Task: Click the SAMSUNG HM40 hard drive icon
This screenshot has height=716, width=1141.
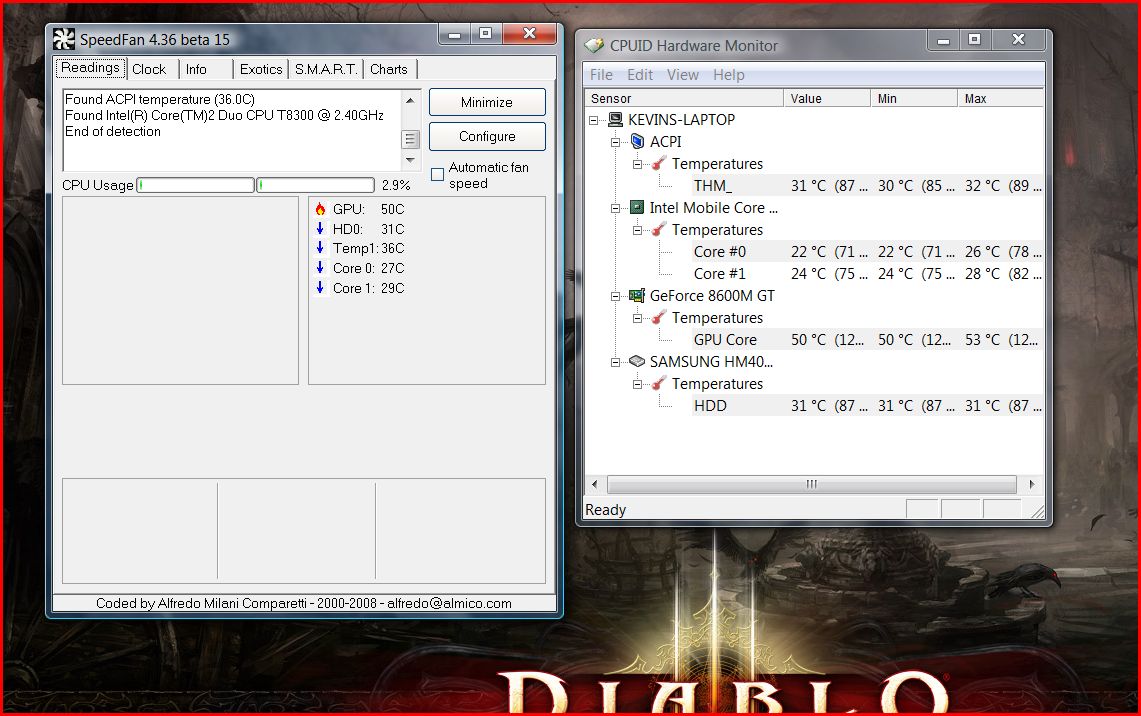Action: (x=637, y=361)
